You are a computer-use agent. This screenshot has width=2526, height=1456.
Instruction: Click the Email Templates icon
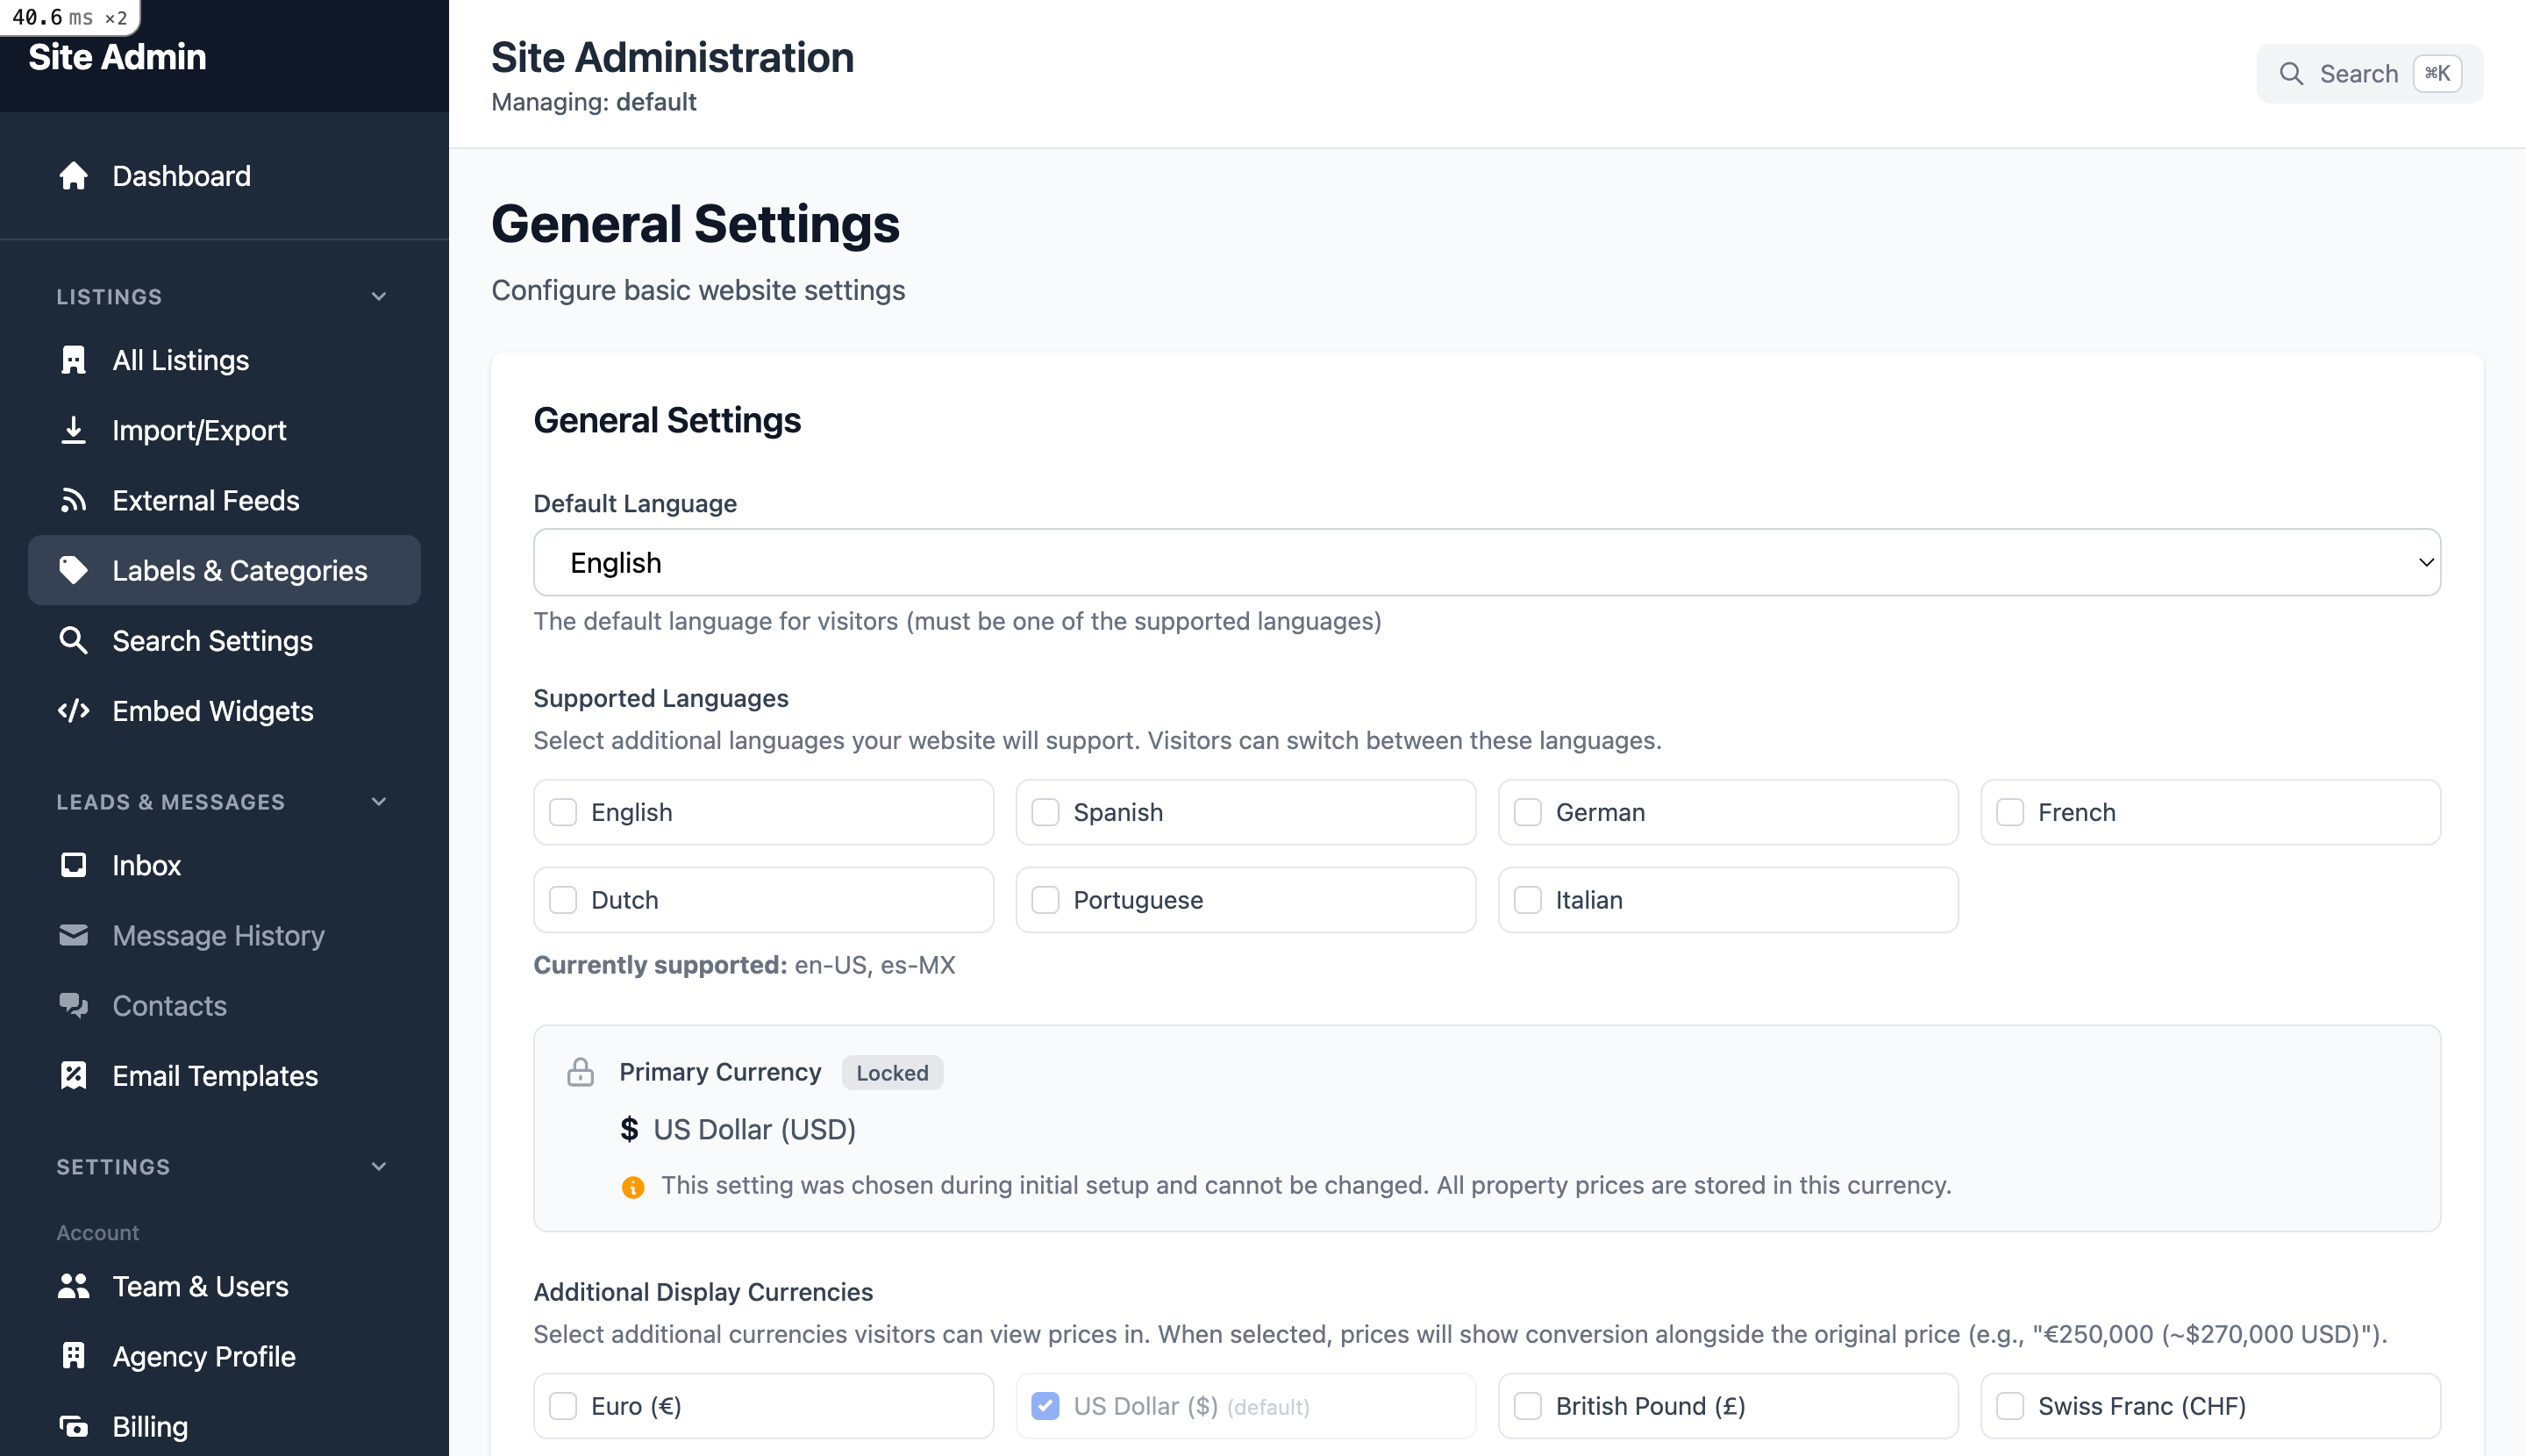74,1075
